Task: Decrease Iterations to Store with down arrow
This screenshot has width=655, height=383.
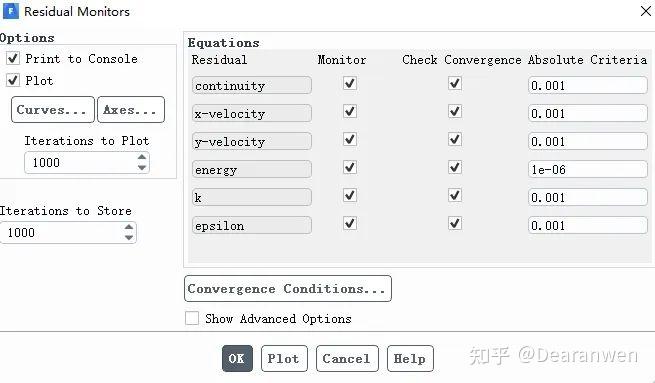Action: pyautogui.click(x=129, y=238)
